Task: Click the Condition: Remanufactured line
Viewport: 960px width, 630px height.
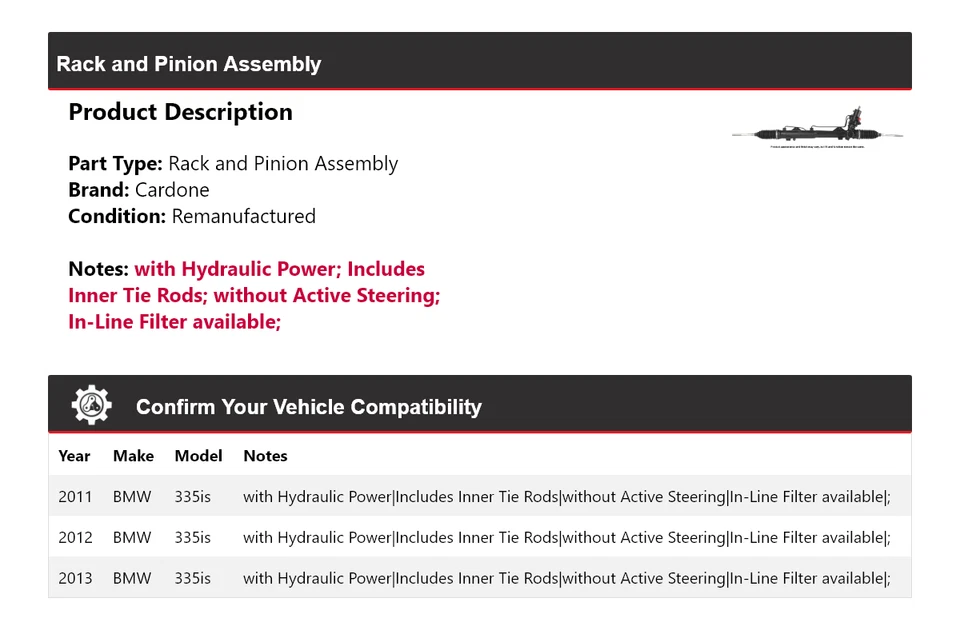Action: coord(192,216)
